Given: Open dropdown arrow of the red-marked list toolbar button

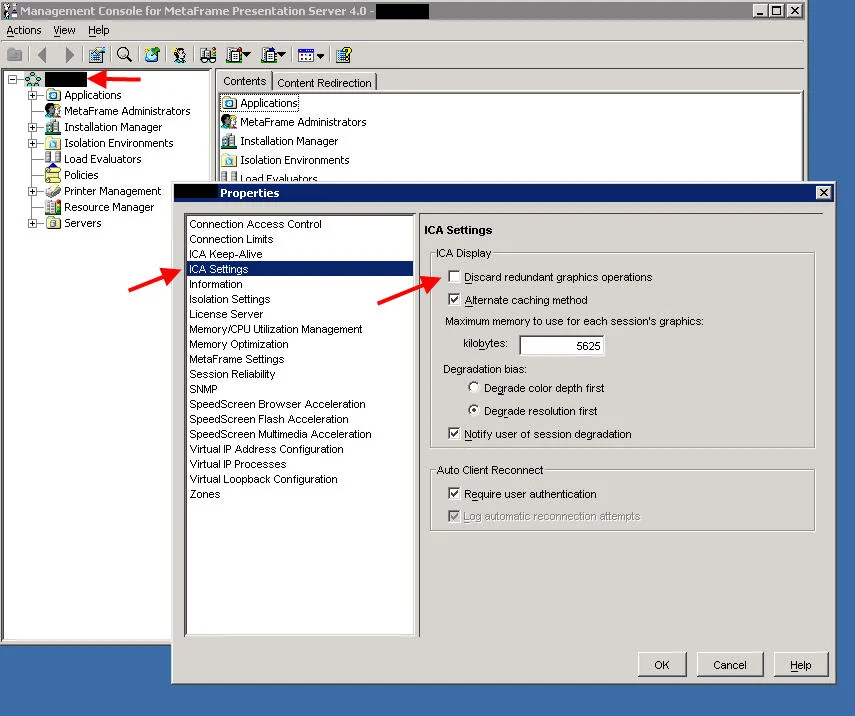Looking at the screenshot, I should (x=247, y=55).
